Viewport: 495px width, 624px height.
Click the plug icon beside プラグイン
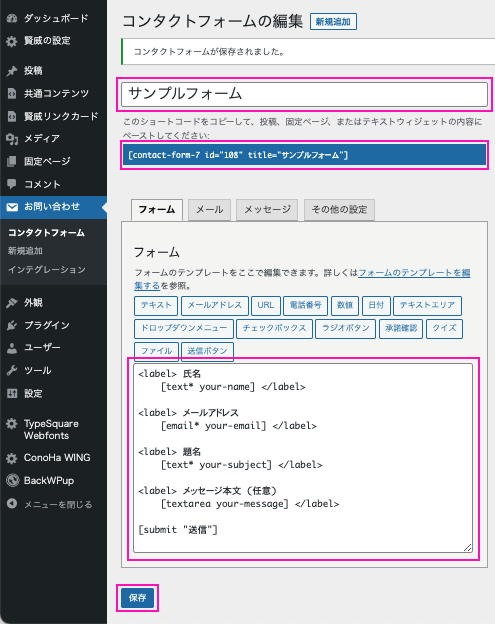tap(12, 326)
